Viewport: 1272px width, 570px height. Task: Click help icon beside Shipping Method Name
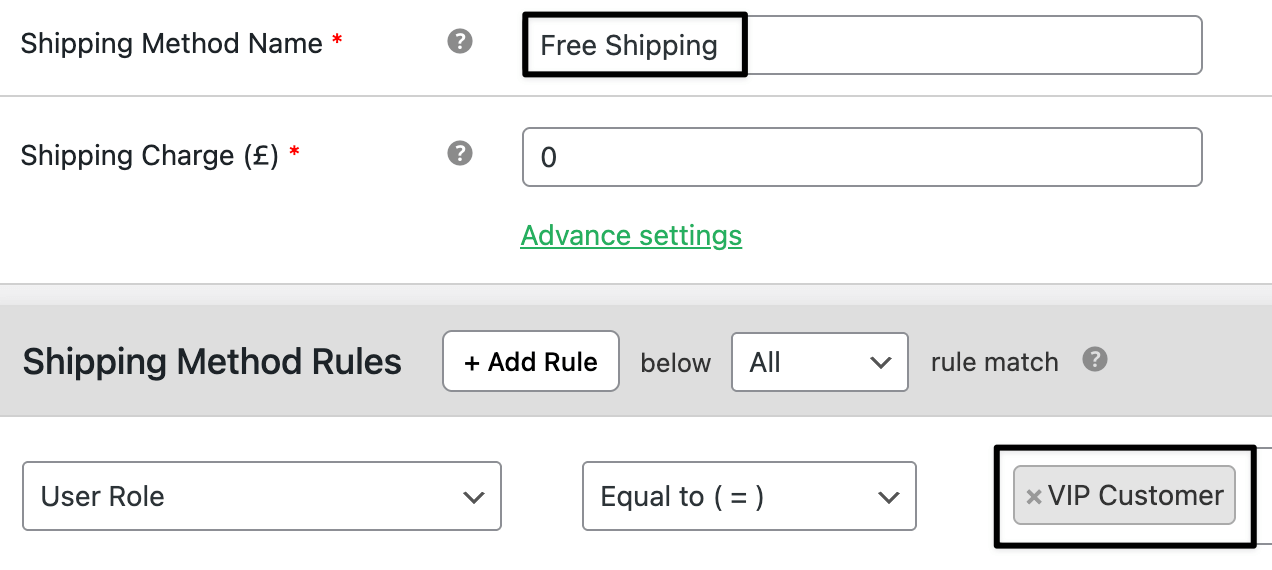[460, 42]
